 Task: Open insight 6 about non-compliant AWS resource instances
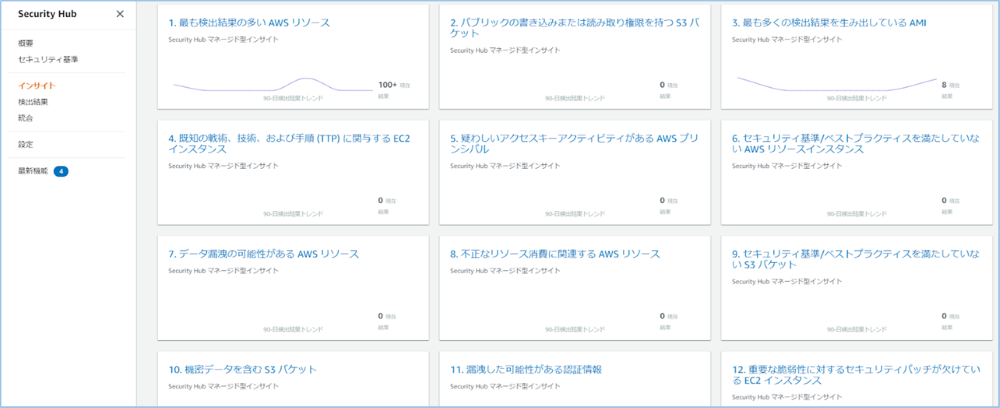855,143
